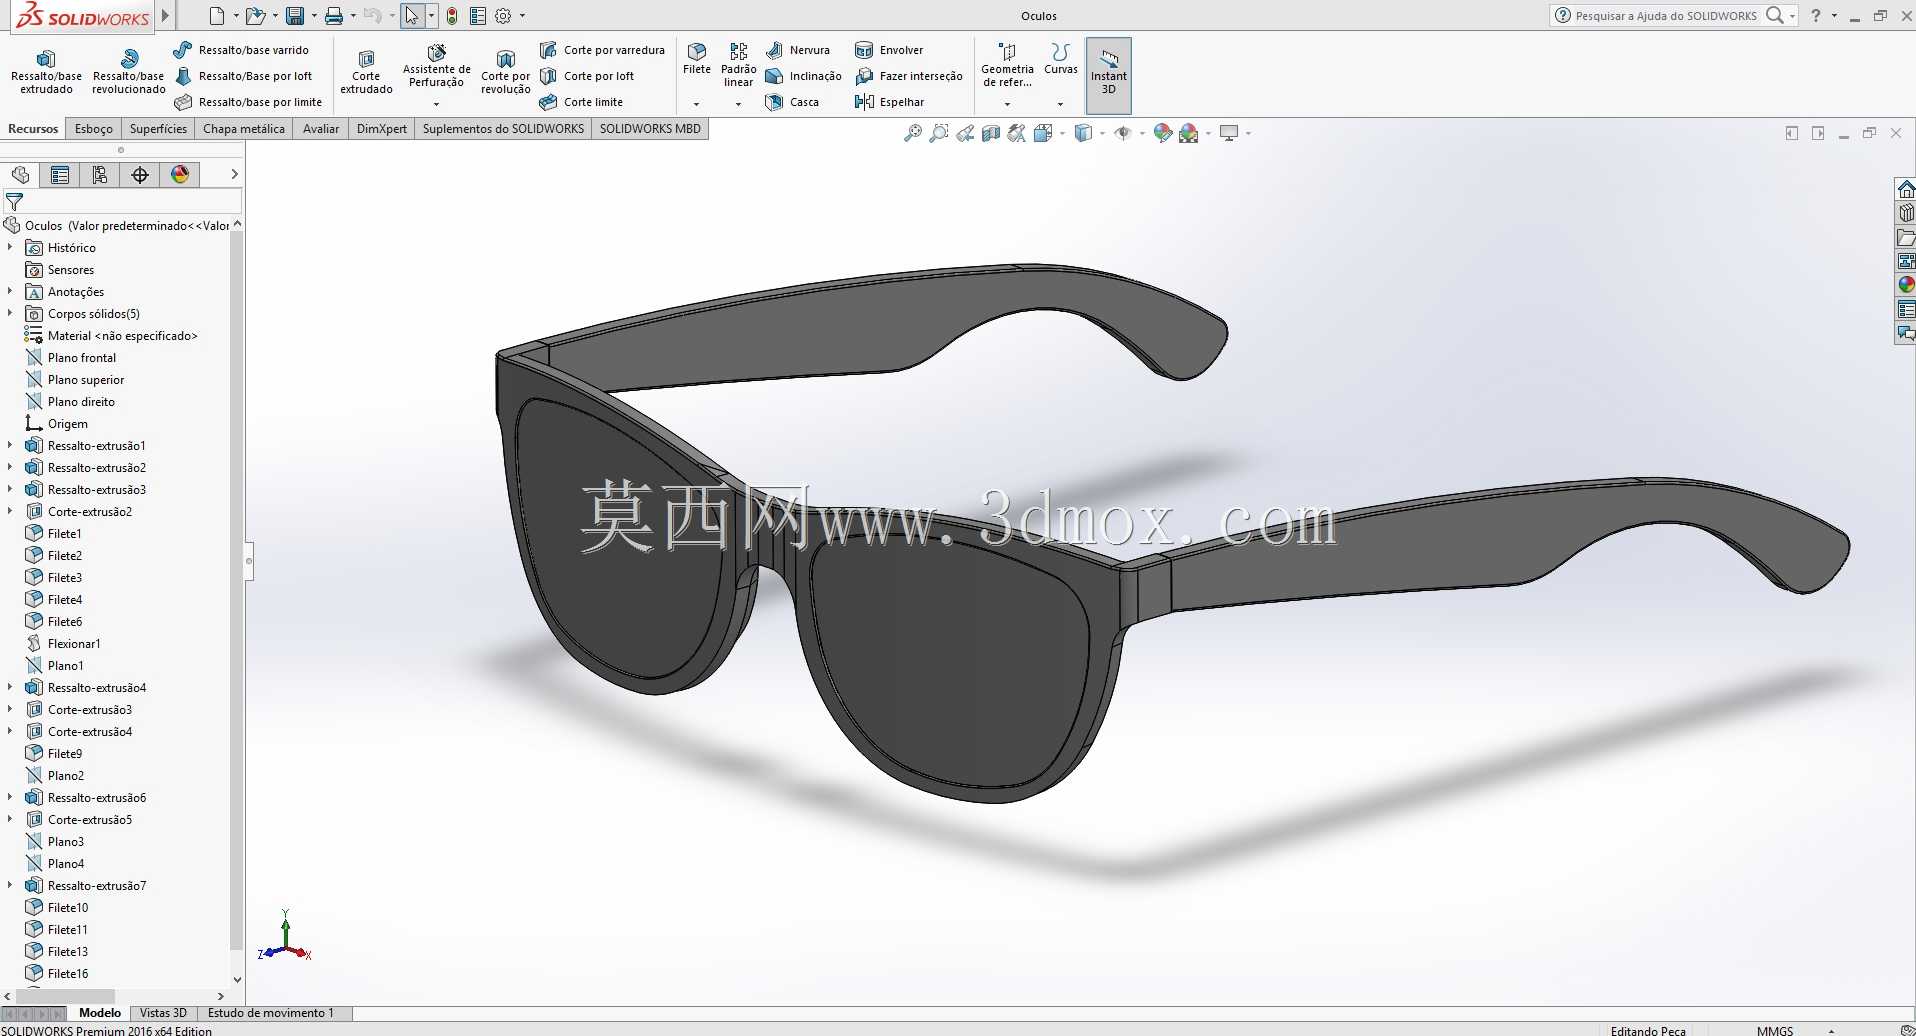Image resolution: width=1916 pixels, height=1036 pixels.
Task: Click the SOLIDWORKS help search field
Action: 1665,16
